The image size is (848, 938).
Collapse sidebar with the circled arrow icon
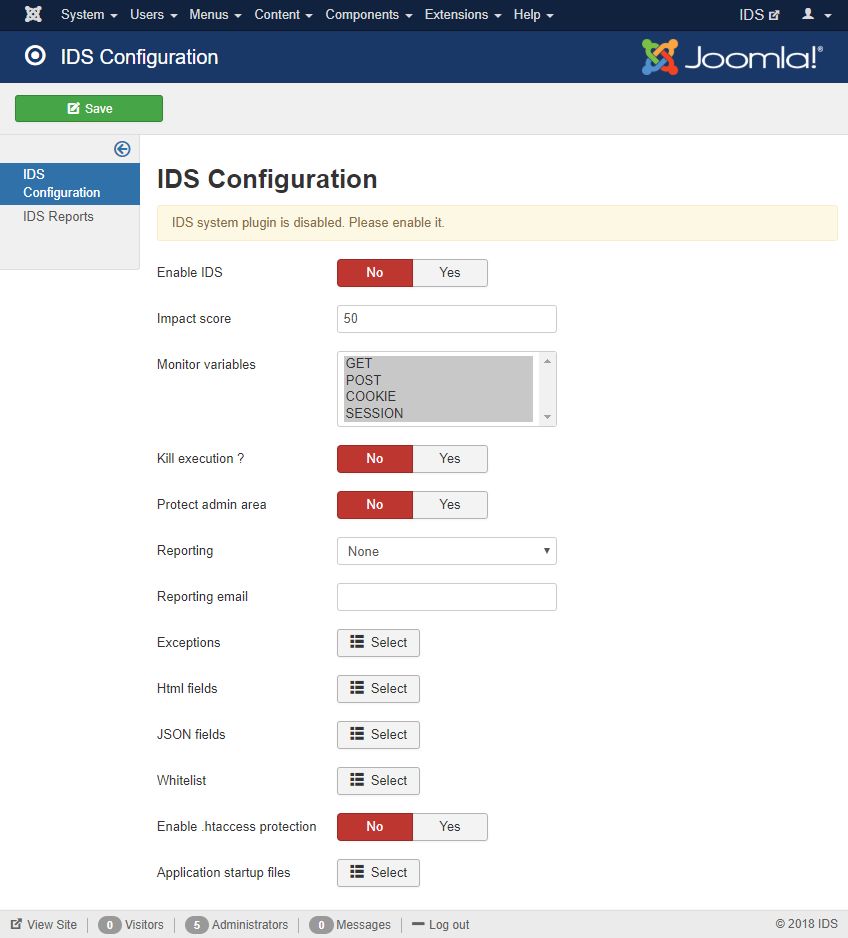[122, 149]
